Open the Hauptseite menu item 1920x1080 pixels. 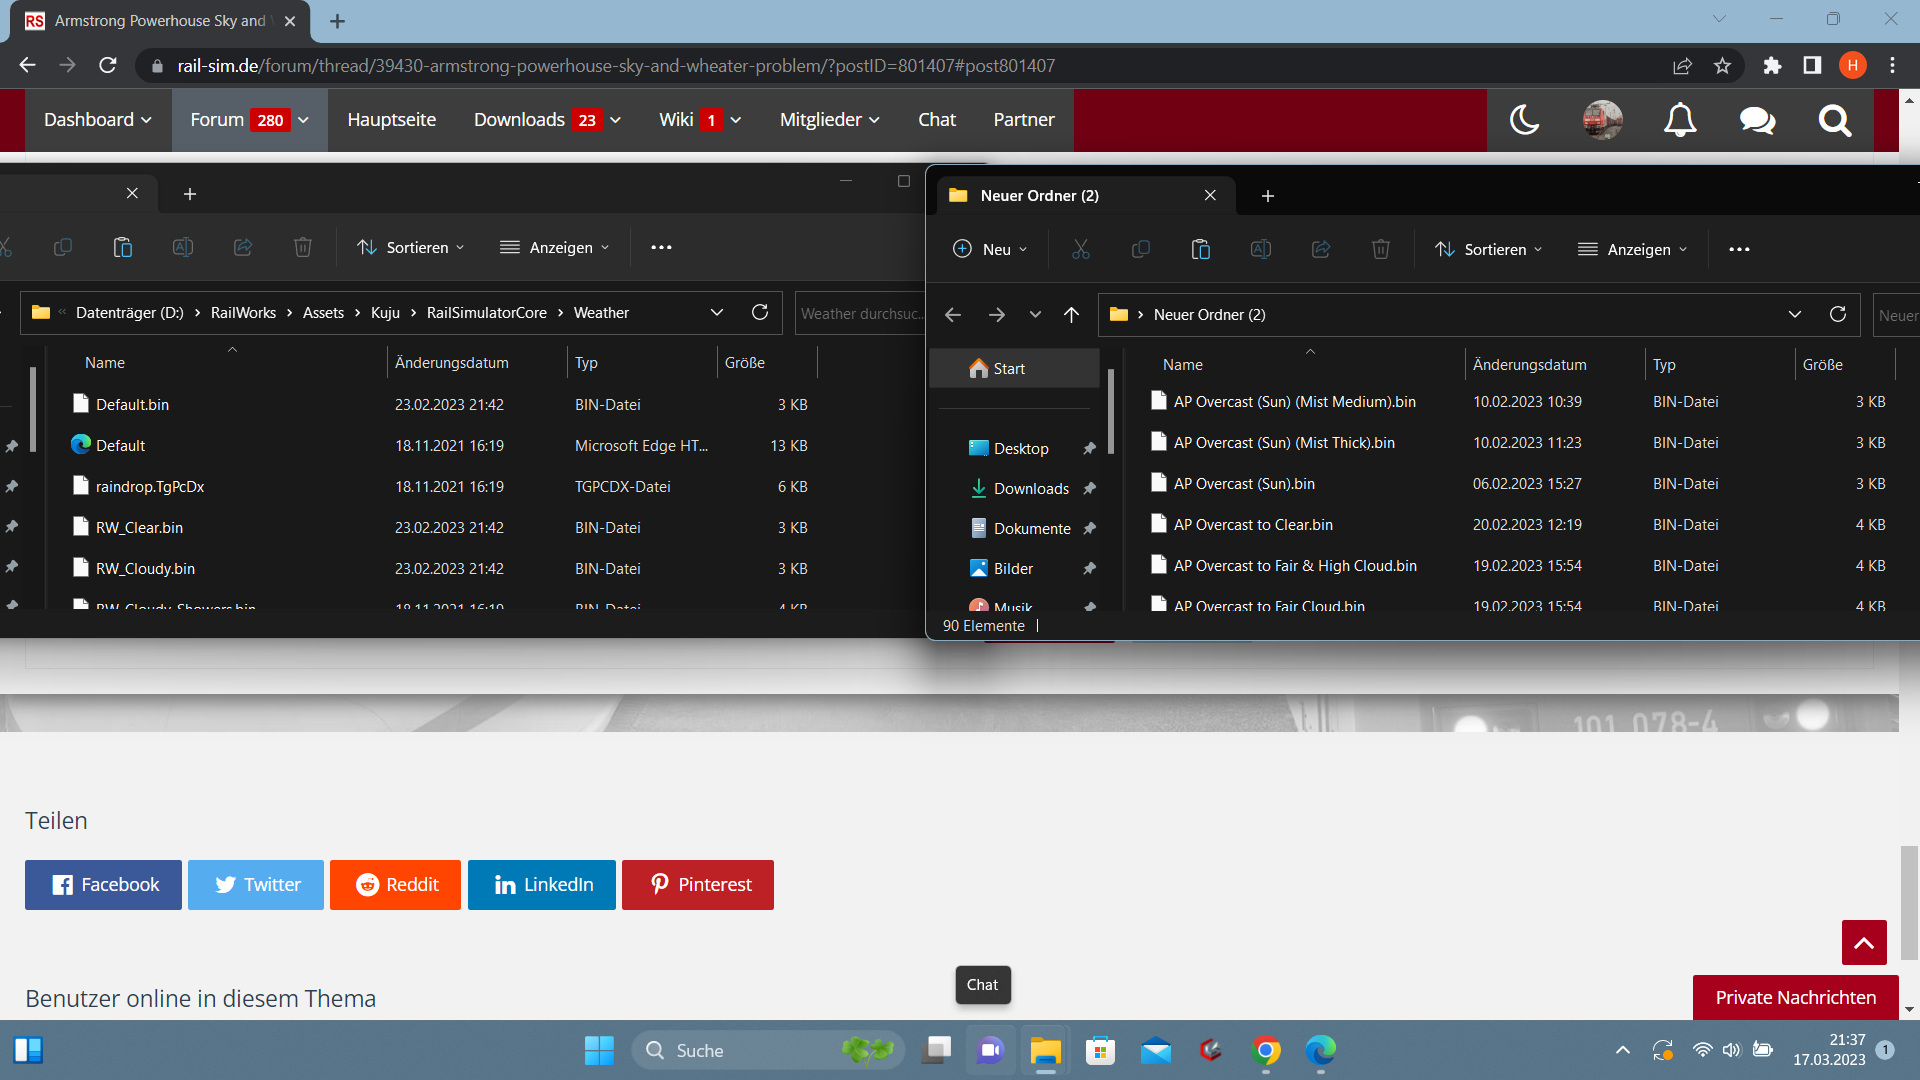tap(391, 120)
